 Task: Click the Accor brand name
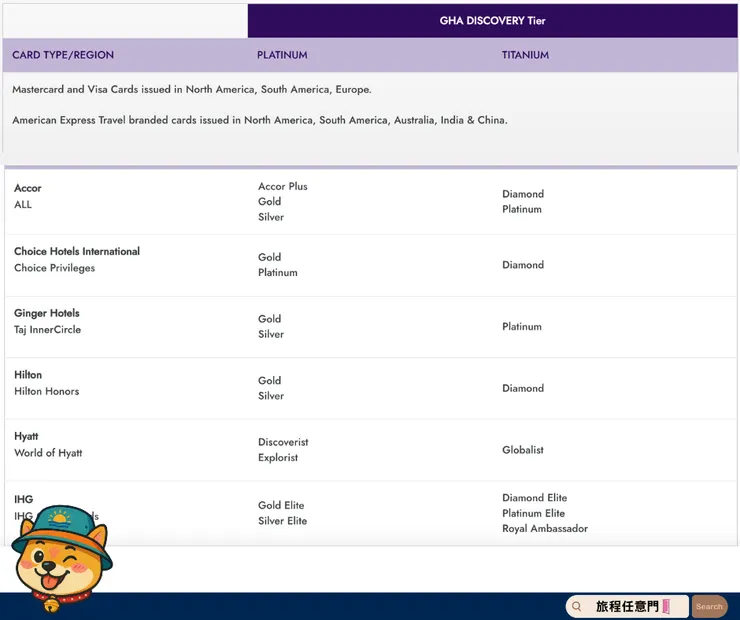point(28,188)
